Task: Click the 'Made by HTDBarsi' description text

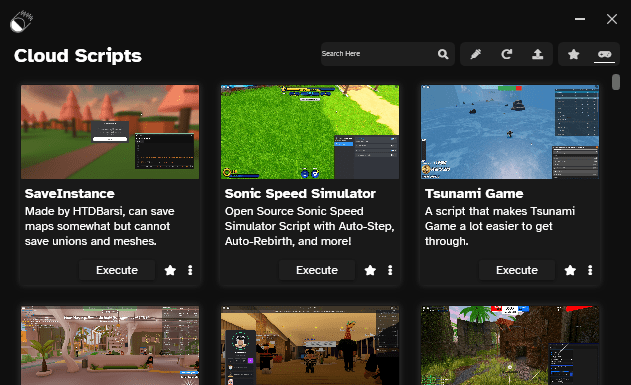Action: [99, 226]
